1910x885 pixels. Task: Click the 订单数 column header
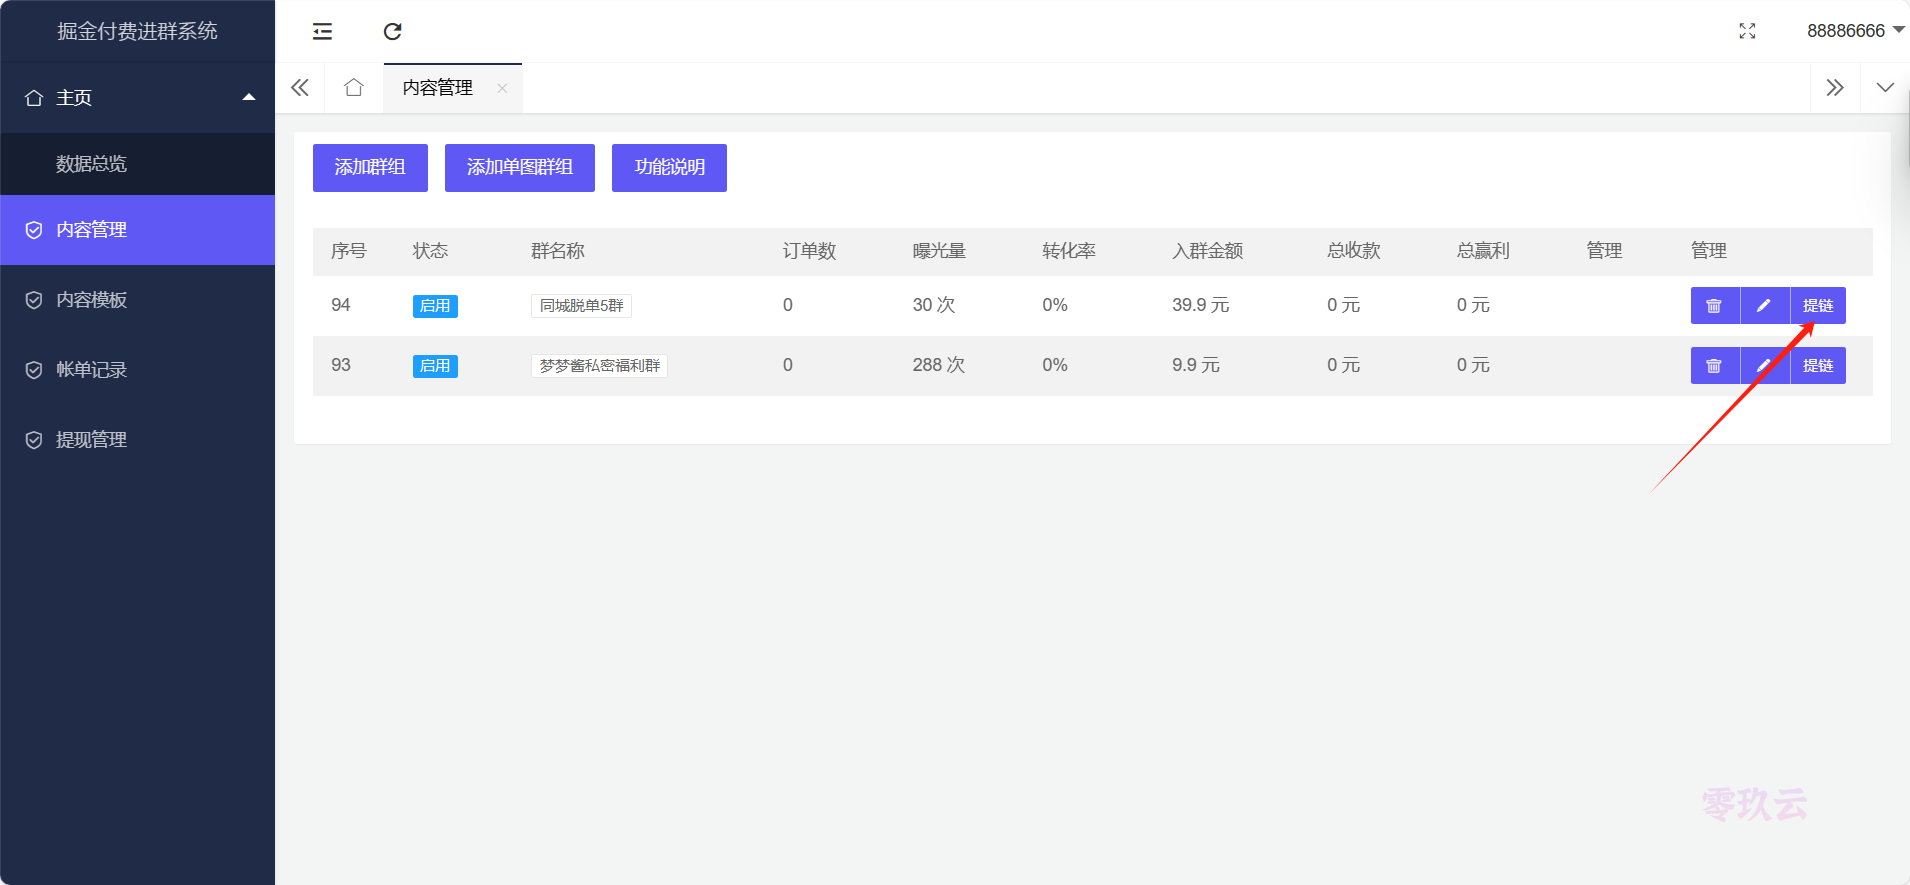(809, 251)
